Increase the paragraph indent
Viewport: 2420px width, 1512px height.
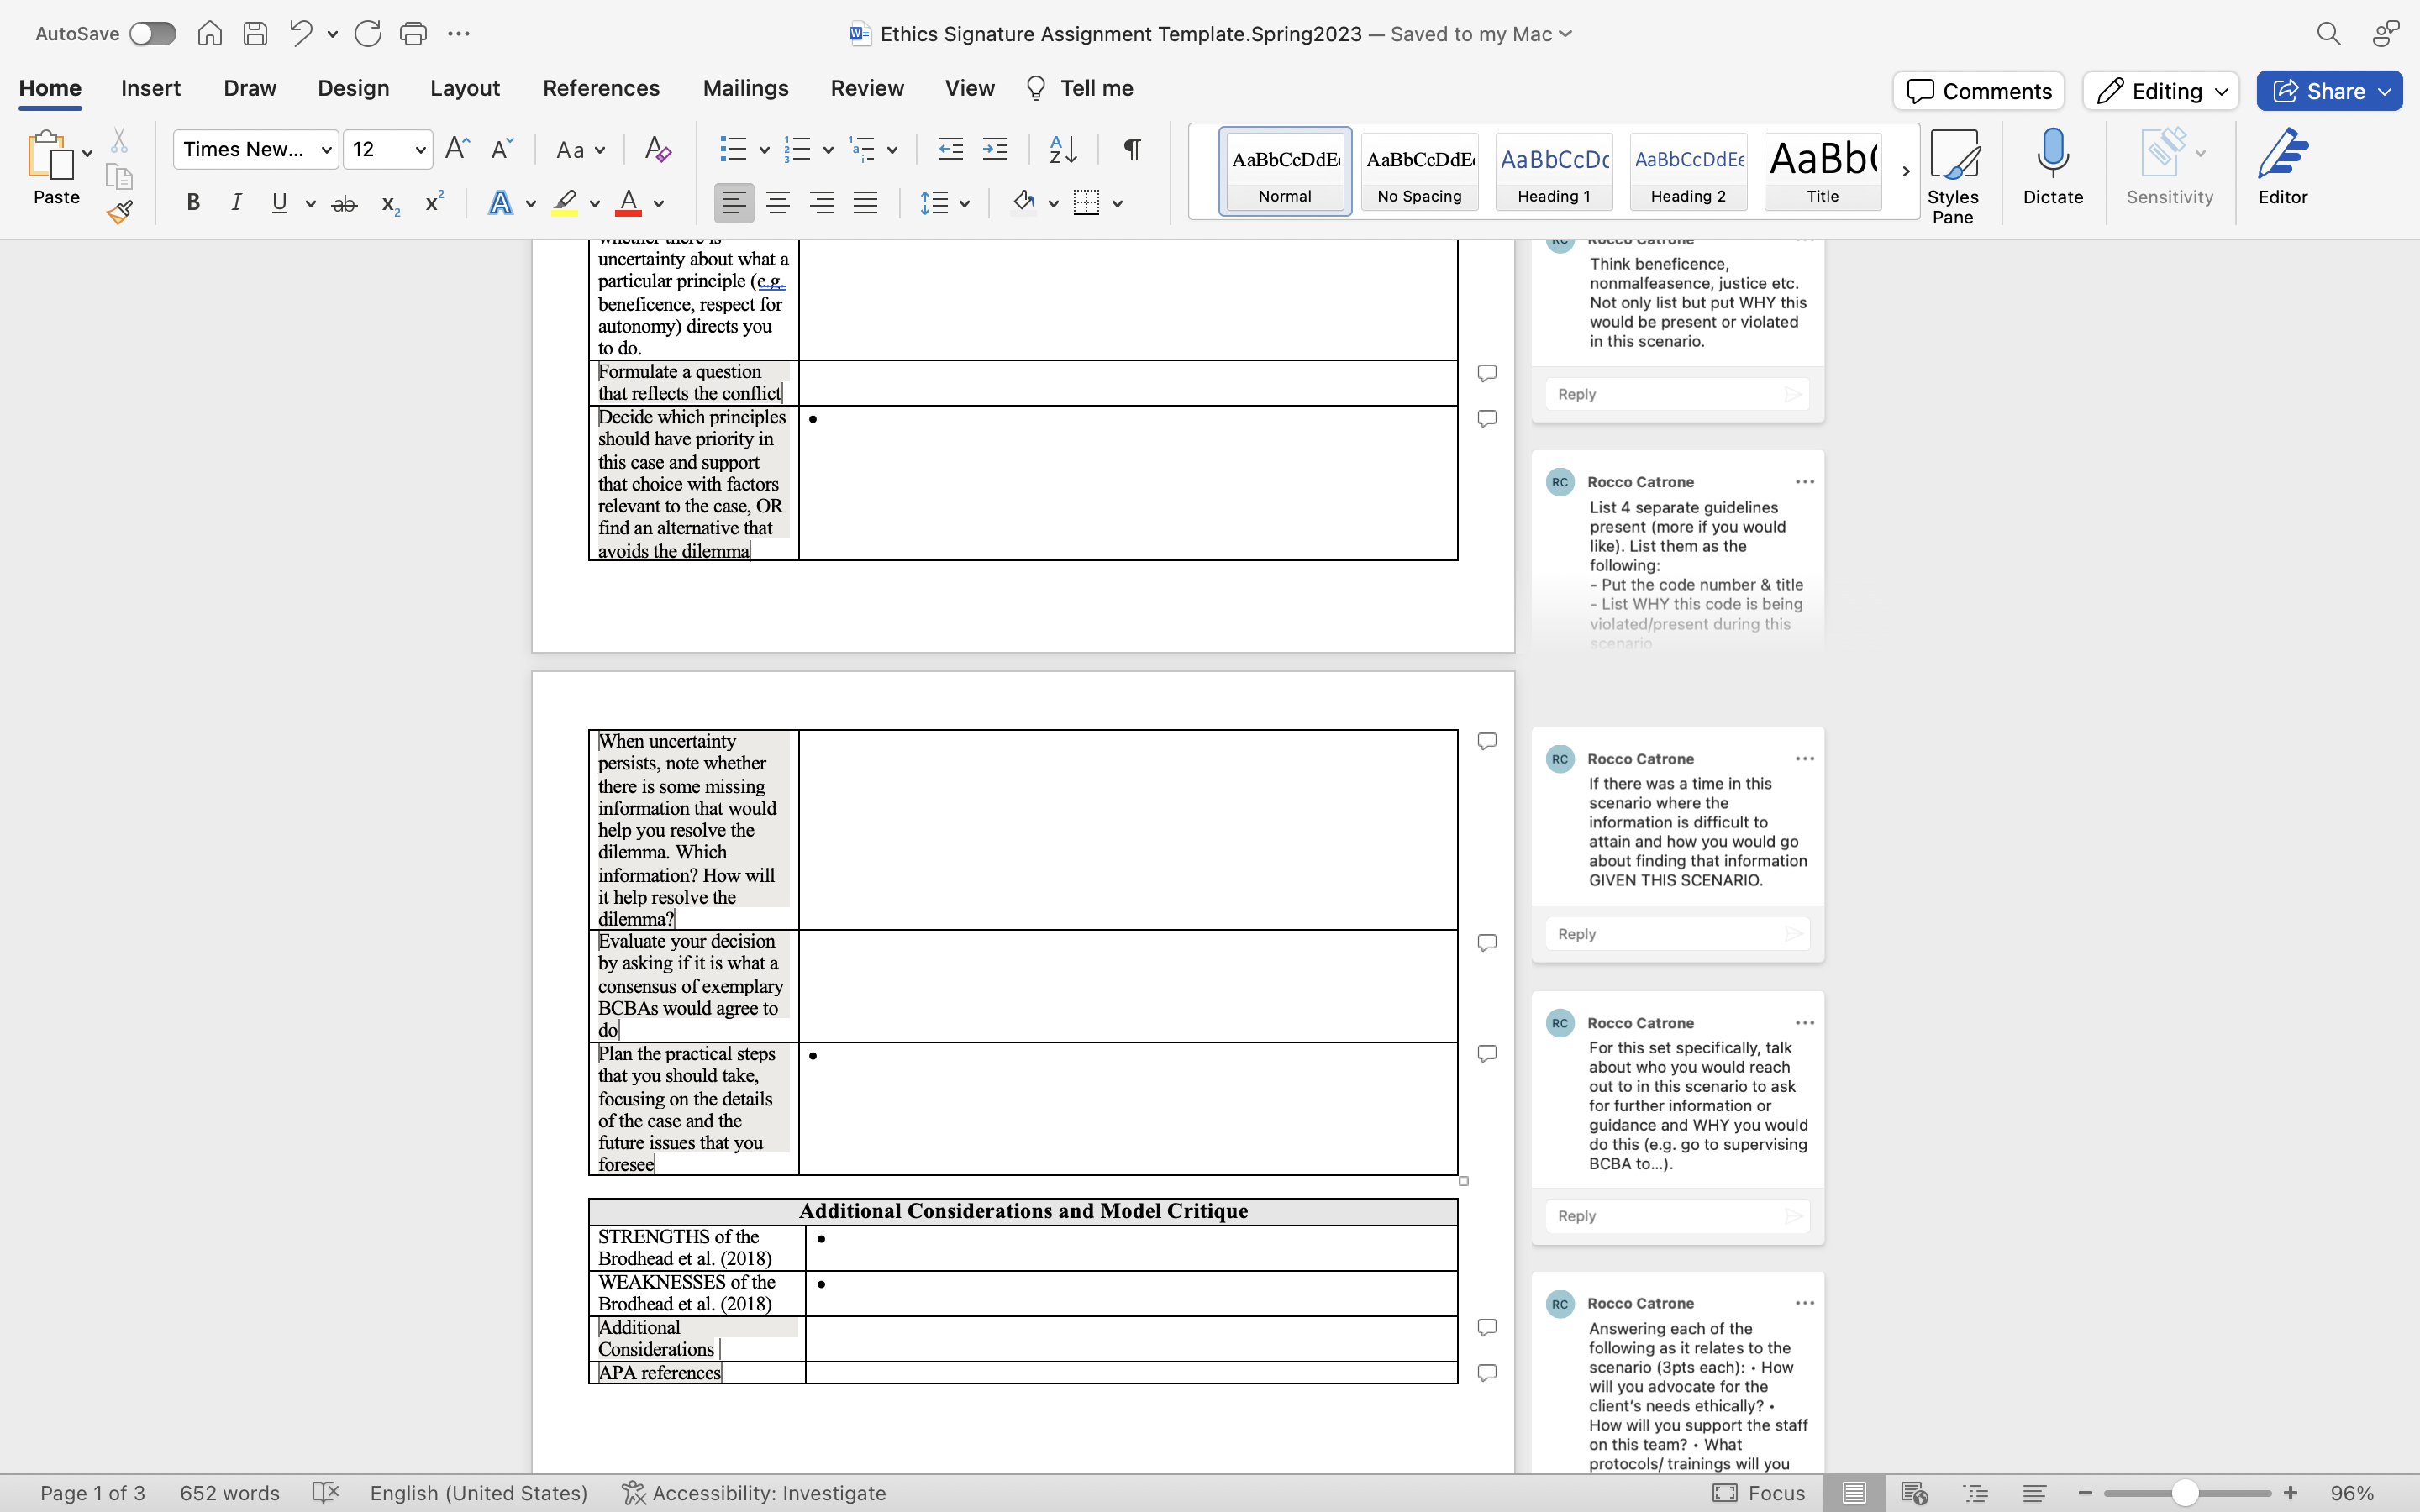[994, 150]
